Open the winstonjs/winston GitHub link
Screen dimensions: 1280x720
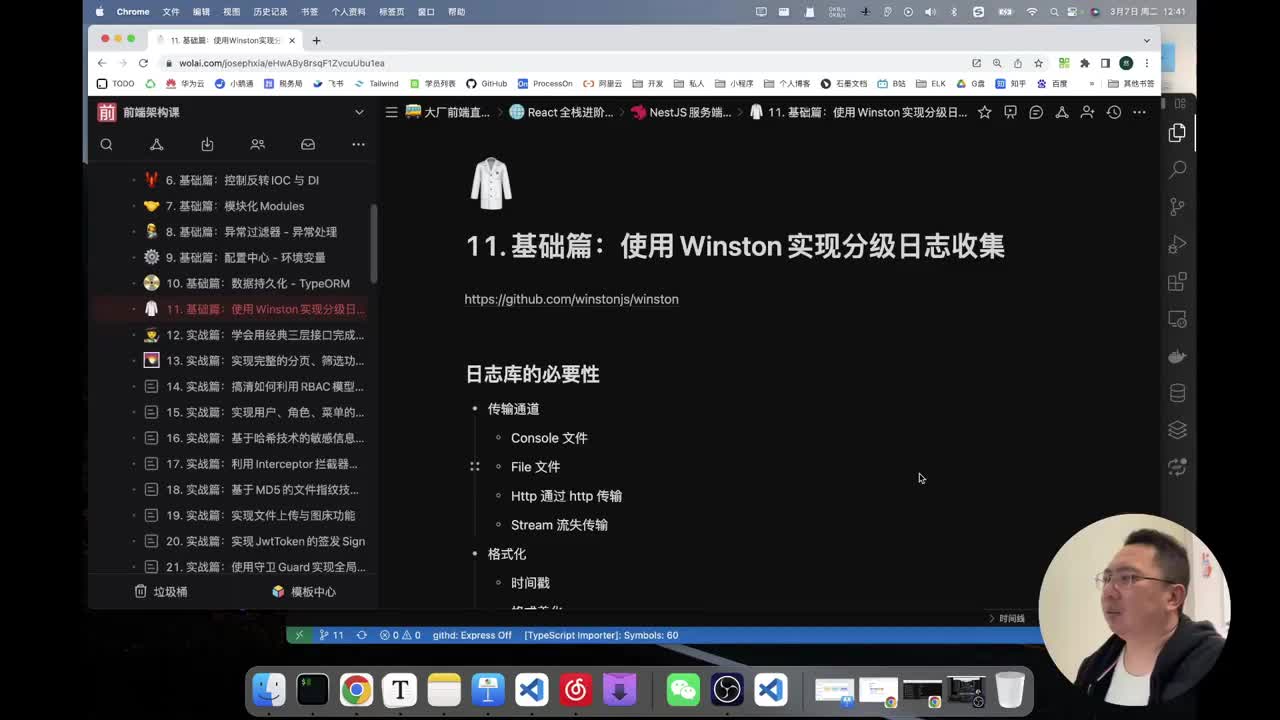(571, 299)
